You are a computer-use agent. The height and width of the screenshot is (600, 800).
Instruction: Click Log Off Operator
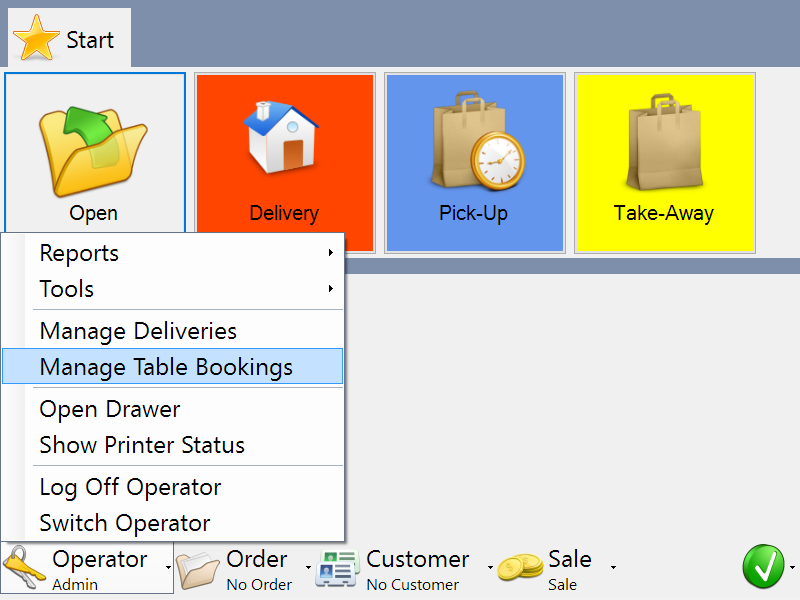click(130, 487)
